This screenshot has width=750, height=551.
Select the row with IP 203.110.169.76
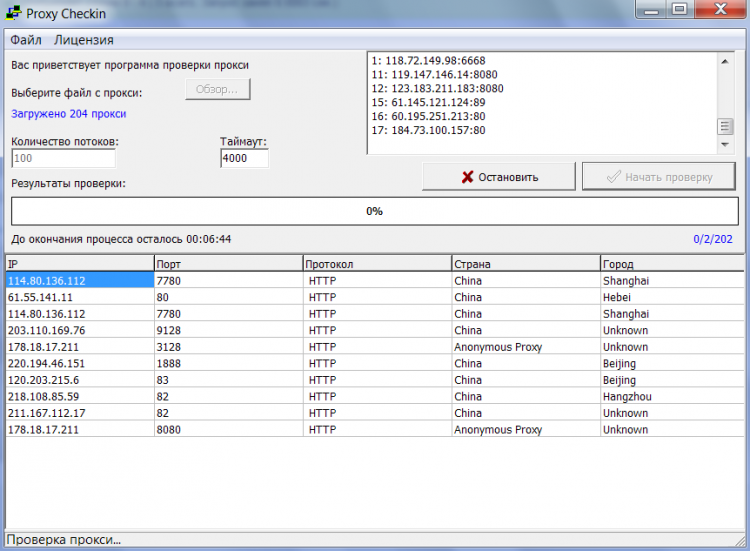coord(375,330)
